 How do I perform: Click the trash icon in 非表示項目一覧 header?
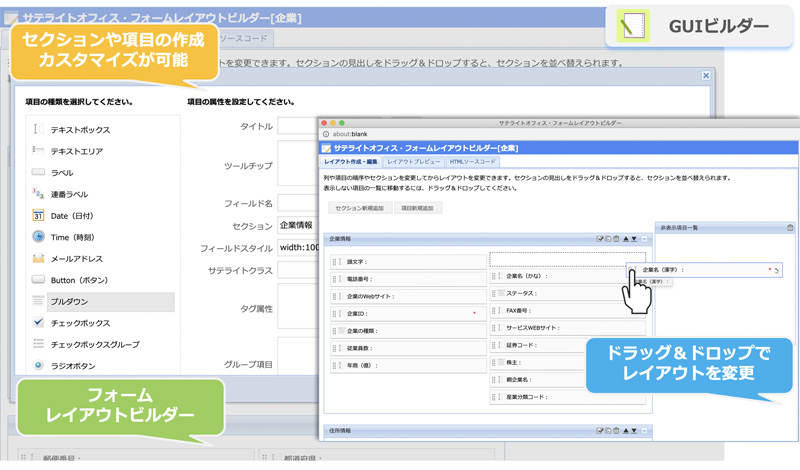coord(790,228)
